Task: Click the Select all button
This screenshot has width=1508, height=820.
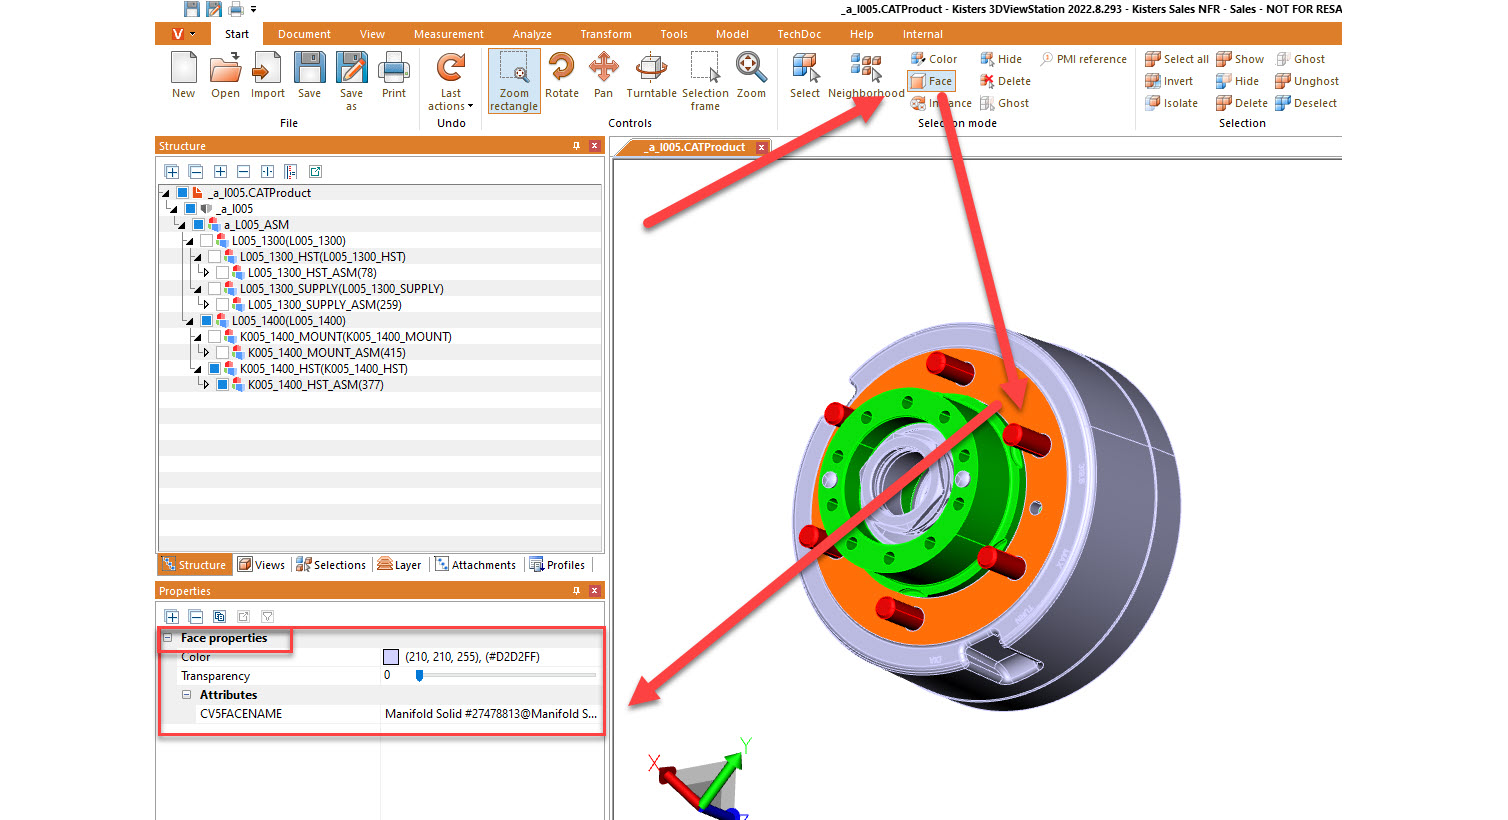Action: [1177, 59]
